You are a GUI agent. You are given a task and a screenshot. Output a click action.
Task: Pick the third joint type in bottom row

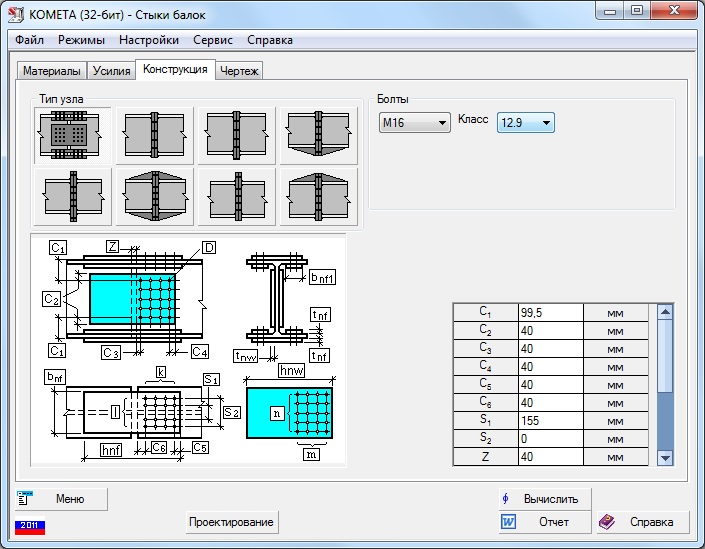click(x=237, y=197)
